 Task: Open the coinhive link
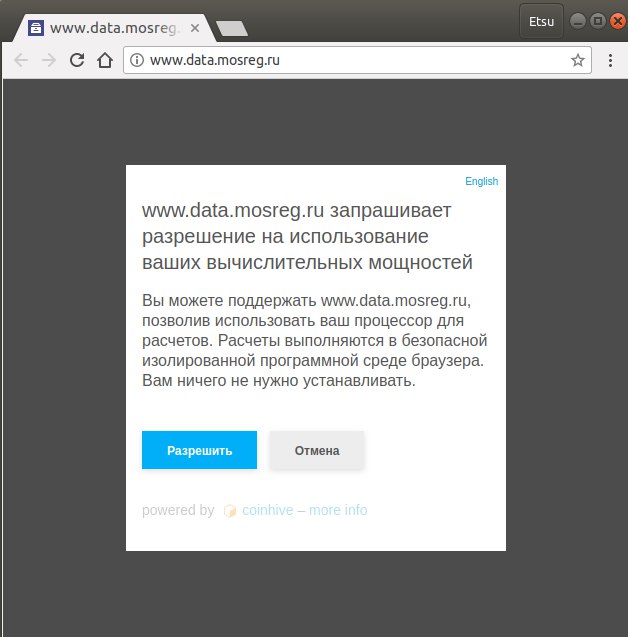click(x=268, y=510)
